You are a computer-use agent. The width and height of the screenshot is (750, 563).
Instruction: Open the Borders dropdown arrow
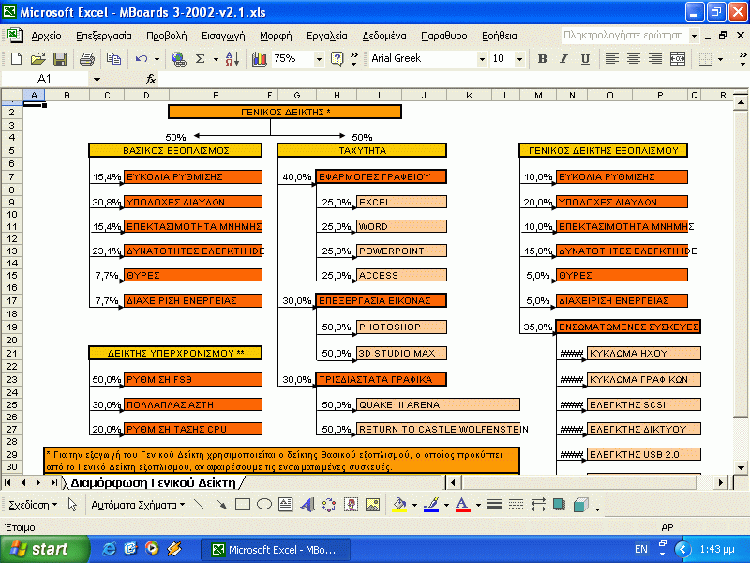coord(720,59)
